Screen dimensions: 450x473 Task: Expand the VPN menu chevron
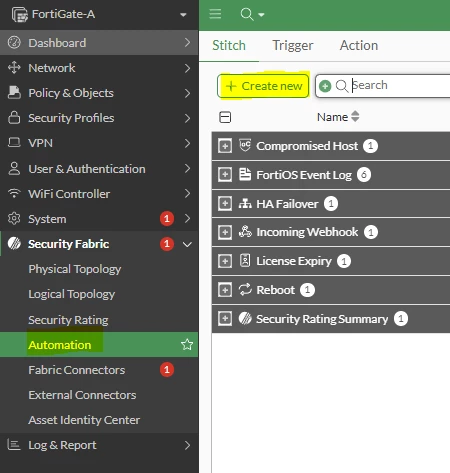pos(187,143)
